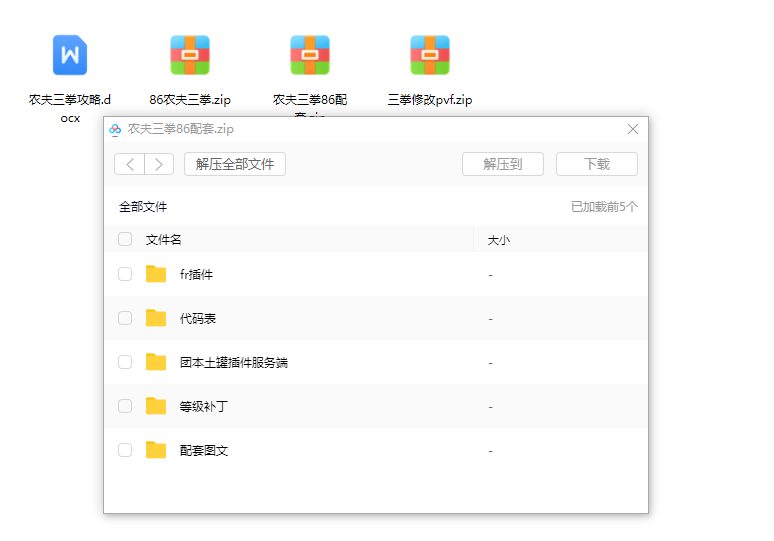Check the box for fr插件
774x541 pixels.
125,274
